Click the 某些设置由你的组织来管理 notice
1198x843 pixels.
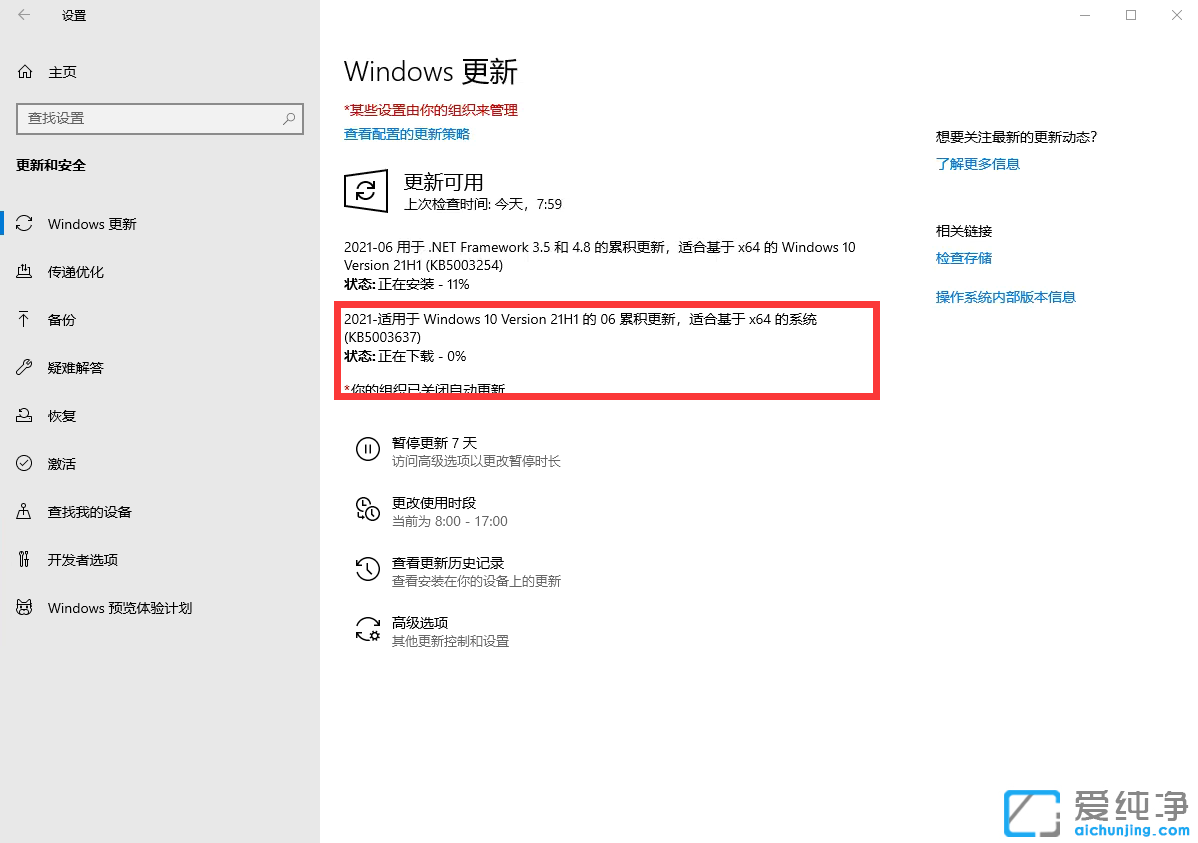[x=431, y=110]
